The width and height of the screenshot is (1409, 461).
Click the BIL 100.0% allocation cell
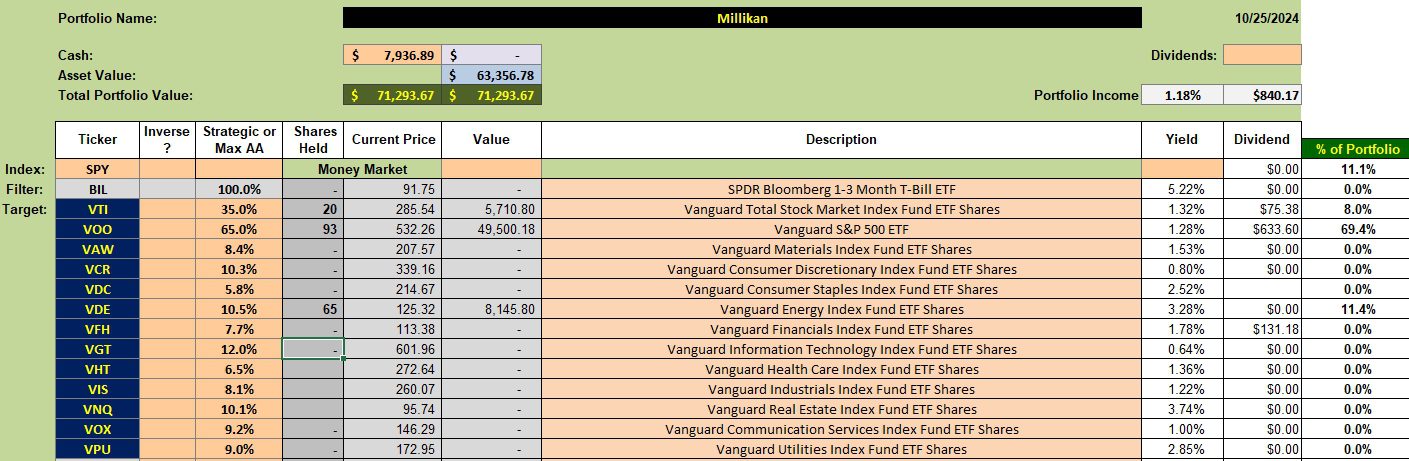click(x=239, y=189)
